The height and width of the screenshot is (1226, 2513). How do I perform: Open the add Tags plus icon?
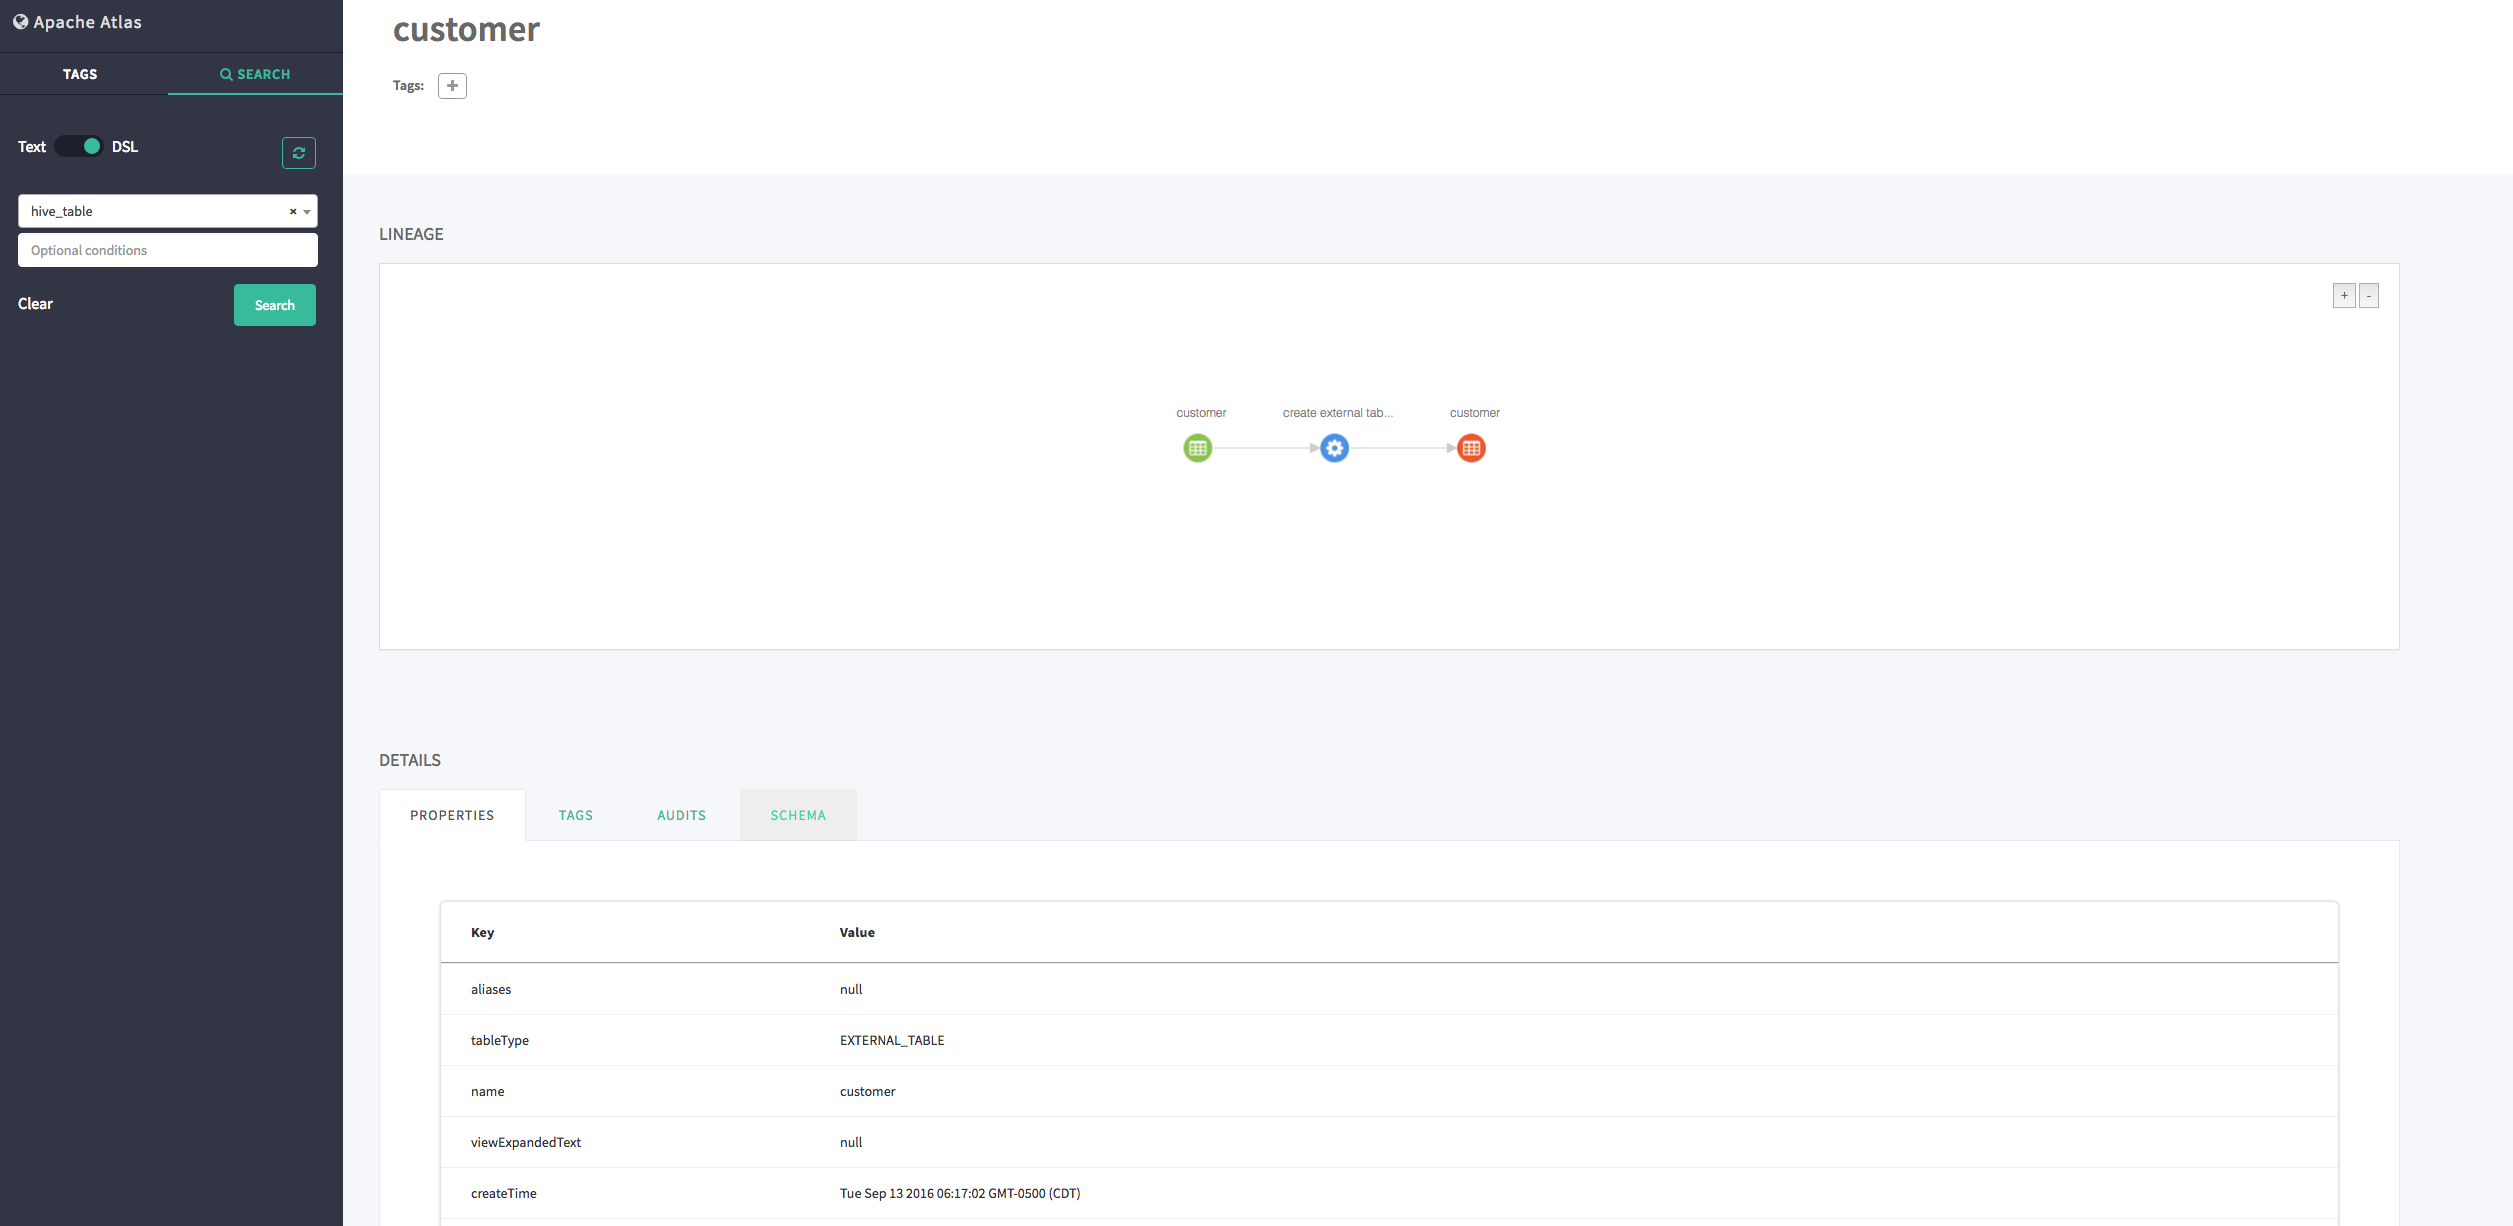(452, 86)
